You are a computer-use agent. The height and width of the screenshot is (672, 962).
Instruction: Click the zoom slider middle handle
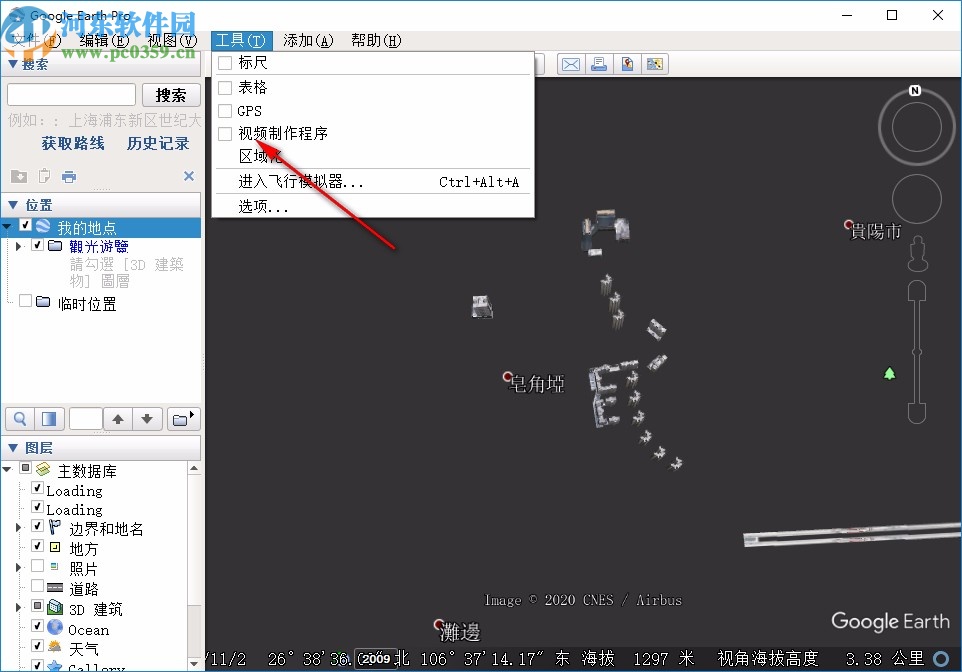(x=917, y=352)
